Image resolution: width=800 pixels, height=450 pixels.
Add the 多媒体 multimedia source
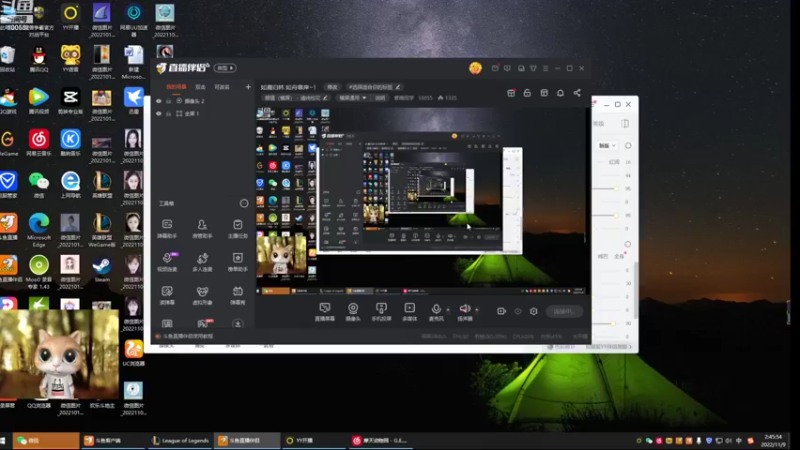410,311
